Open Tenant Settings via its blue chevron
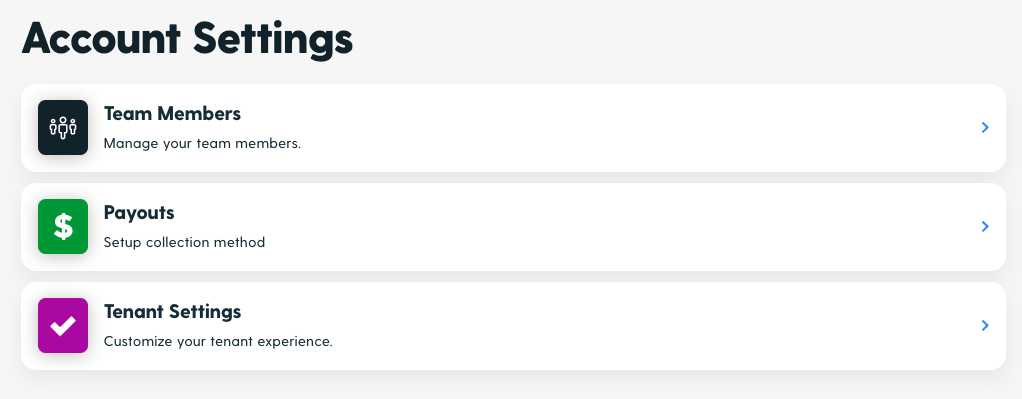This screenshot has width=1022, height=399. click(x=985, y=325)
